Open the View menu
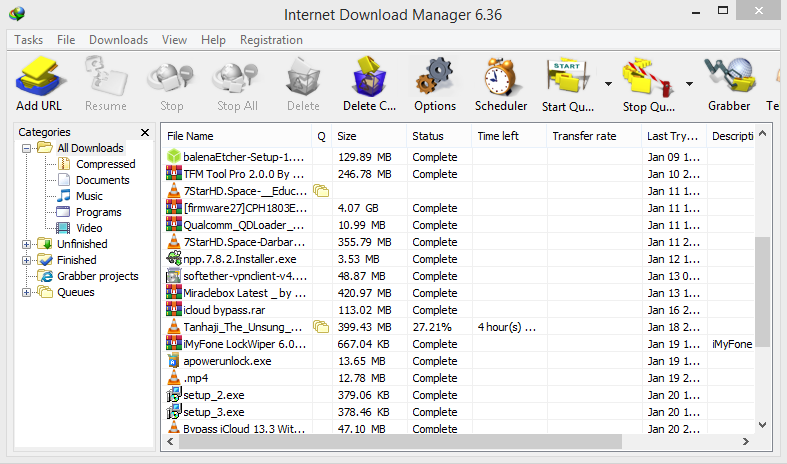 [x=174, y=40]
